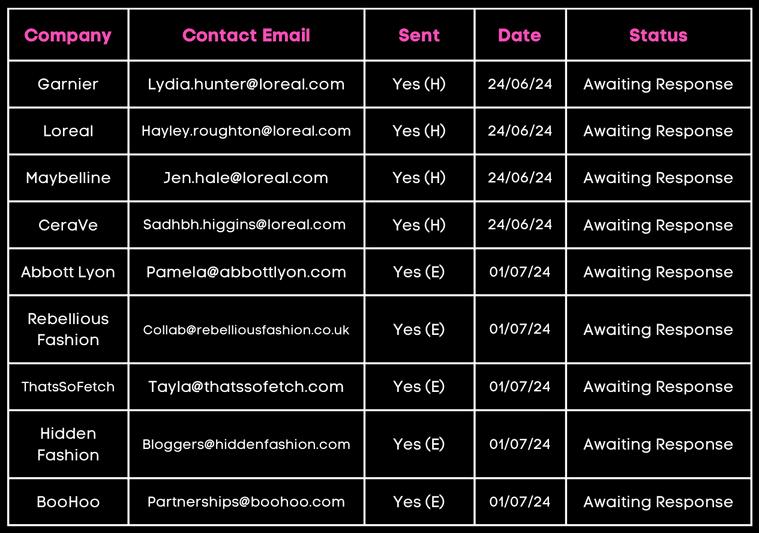759x533 pixels.
Task: Open the Sadhbh.higgins@loreal.com email address
Action: pyautogui.click(x=244, y=225)
